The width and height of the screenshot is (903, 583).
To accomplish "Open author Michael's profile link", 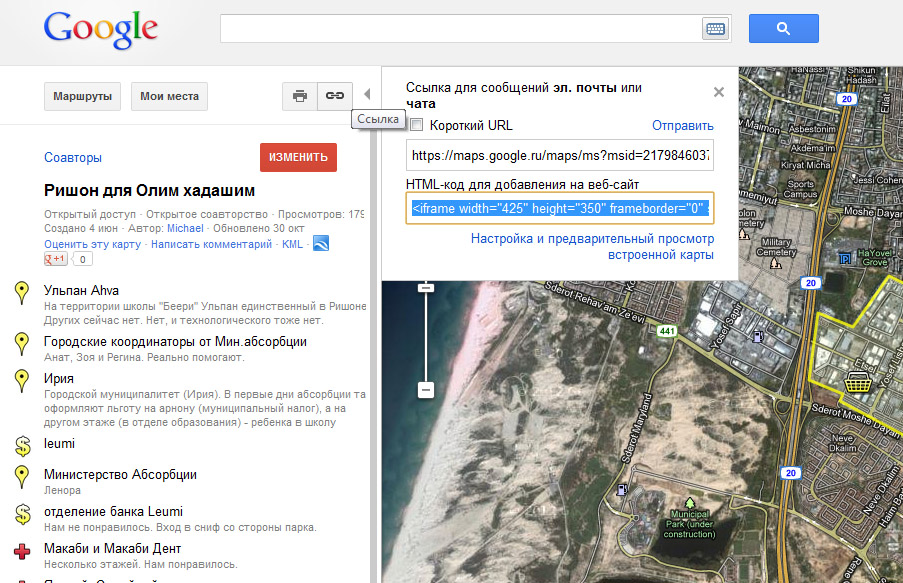I will pos(185,228).
